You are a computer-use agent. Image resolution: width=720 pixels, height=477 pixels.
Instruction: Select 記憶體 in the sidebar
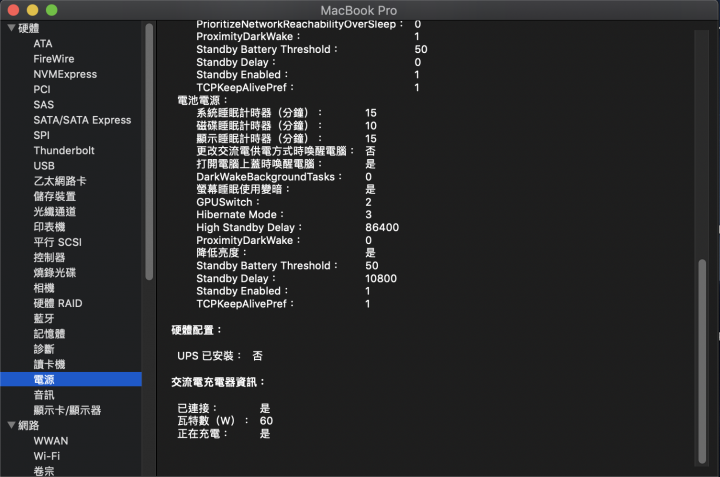[49, 334]
